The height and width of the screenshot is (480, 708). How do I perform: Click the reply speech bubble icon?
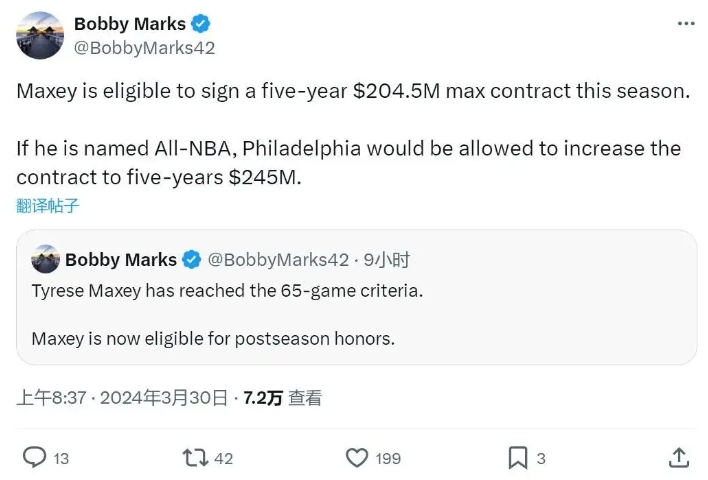coord(34,457)
